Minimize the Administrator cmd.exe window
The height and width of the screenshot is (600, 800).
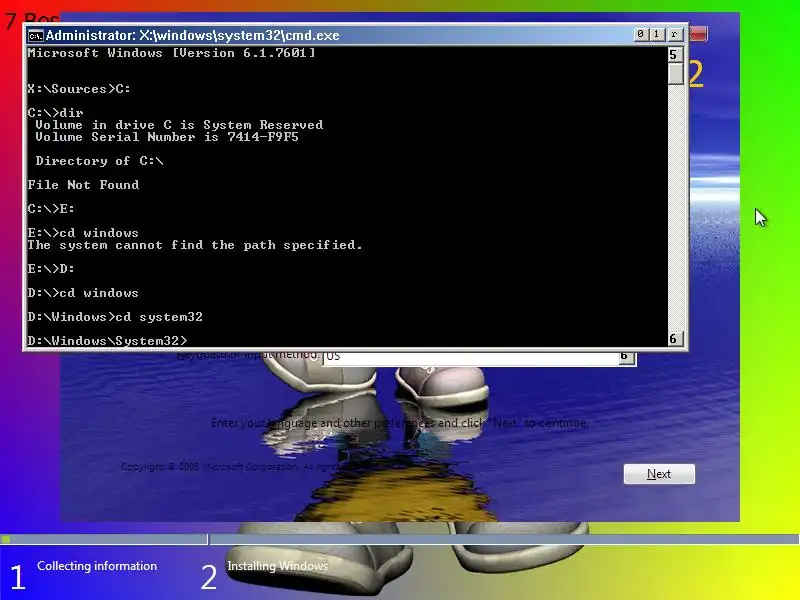pos(640,34)
